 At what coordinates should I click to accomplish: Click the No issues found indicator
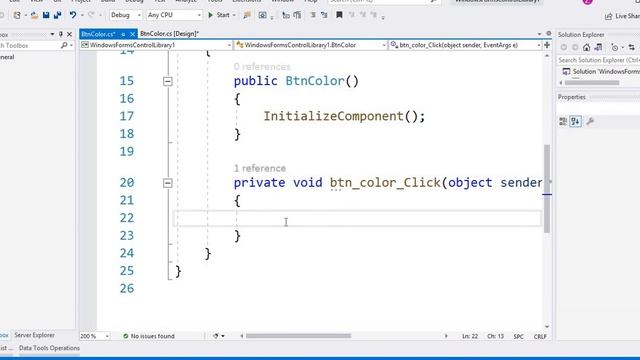pyautogui.click(x=149, y=336)
